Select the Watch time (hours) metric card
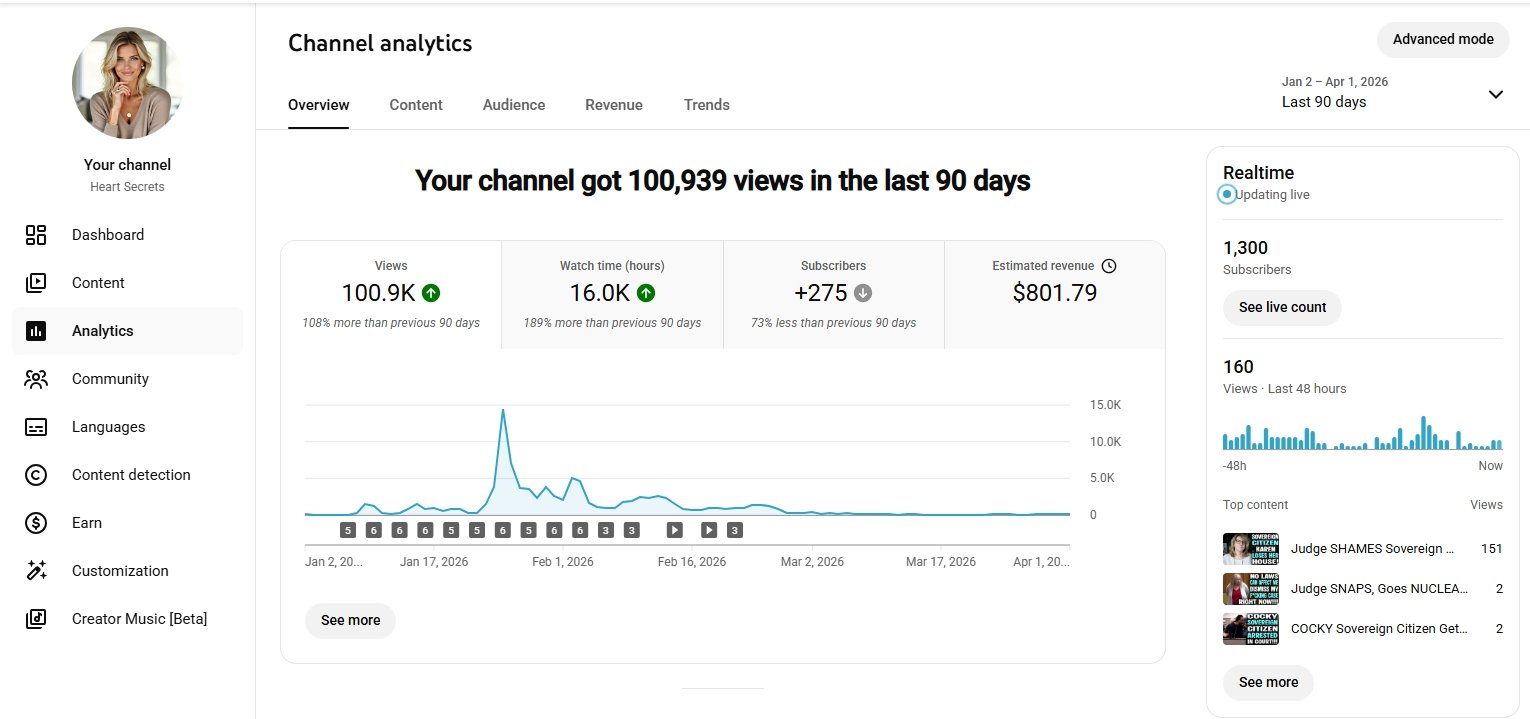The height and width of the screenshot is (719, 1530). coord(612,294)
